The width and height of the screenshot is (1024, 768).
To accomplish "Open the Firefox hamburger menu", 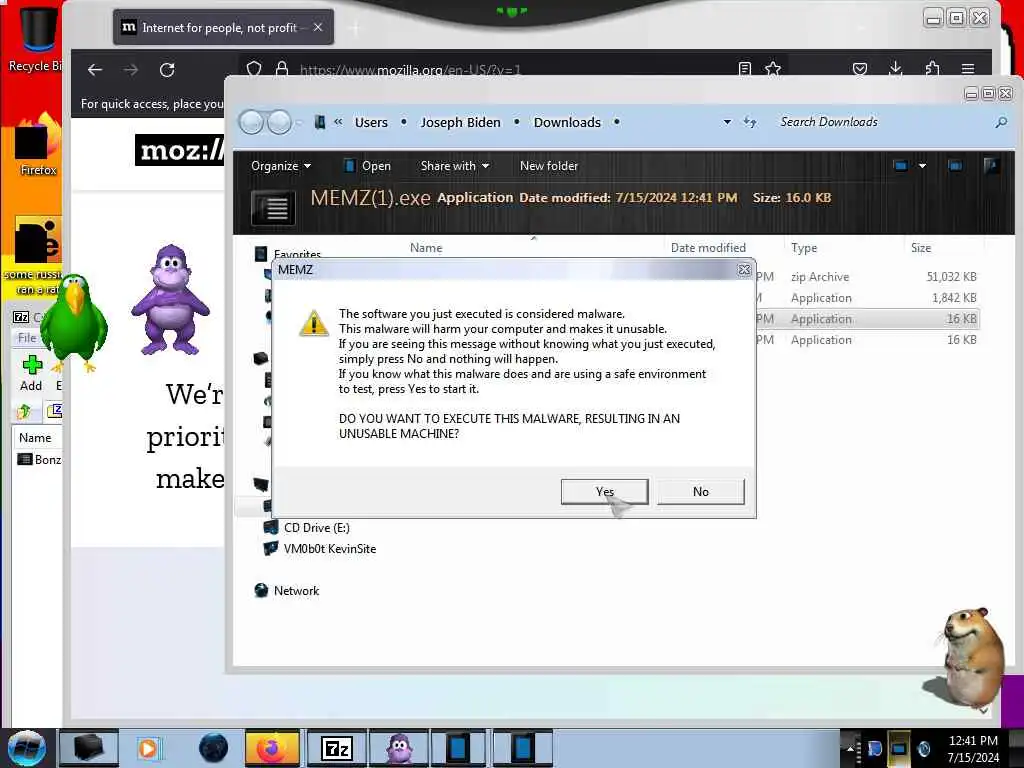I will click(968, 69).
